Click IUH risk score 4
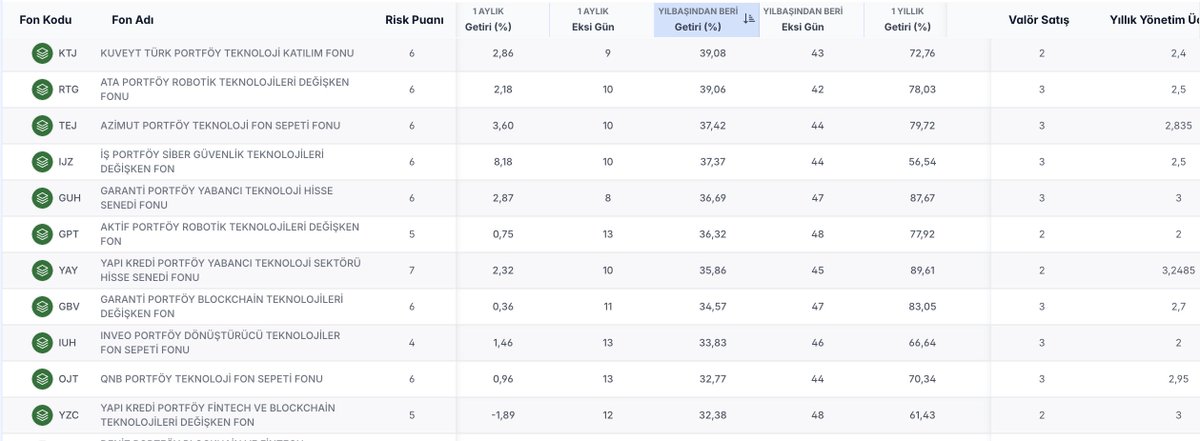The width and height of the screenshot is (1200, 441). [411, 343]
